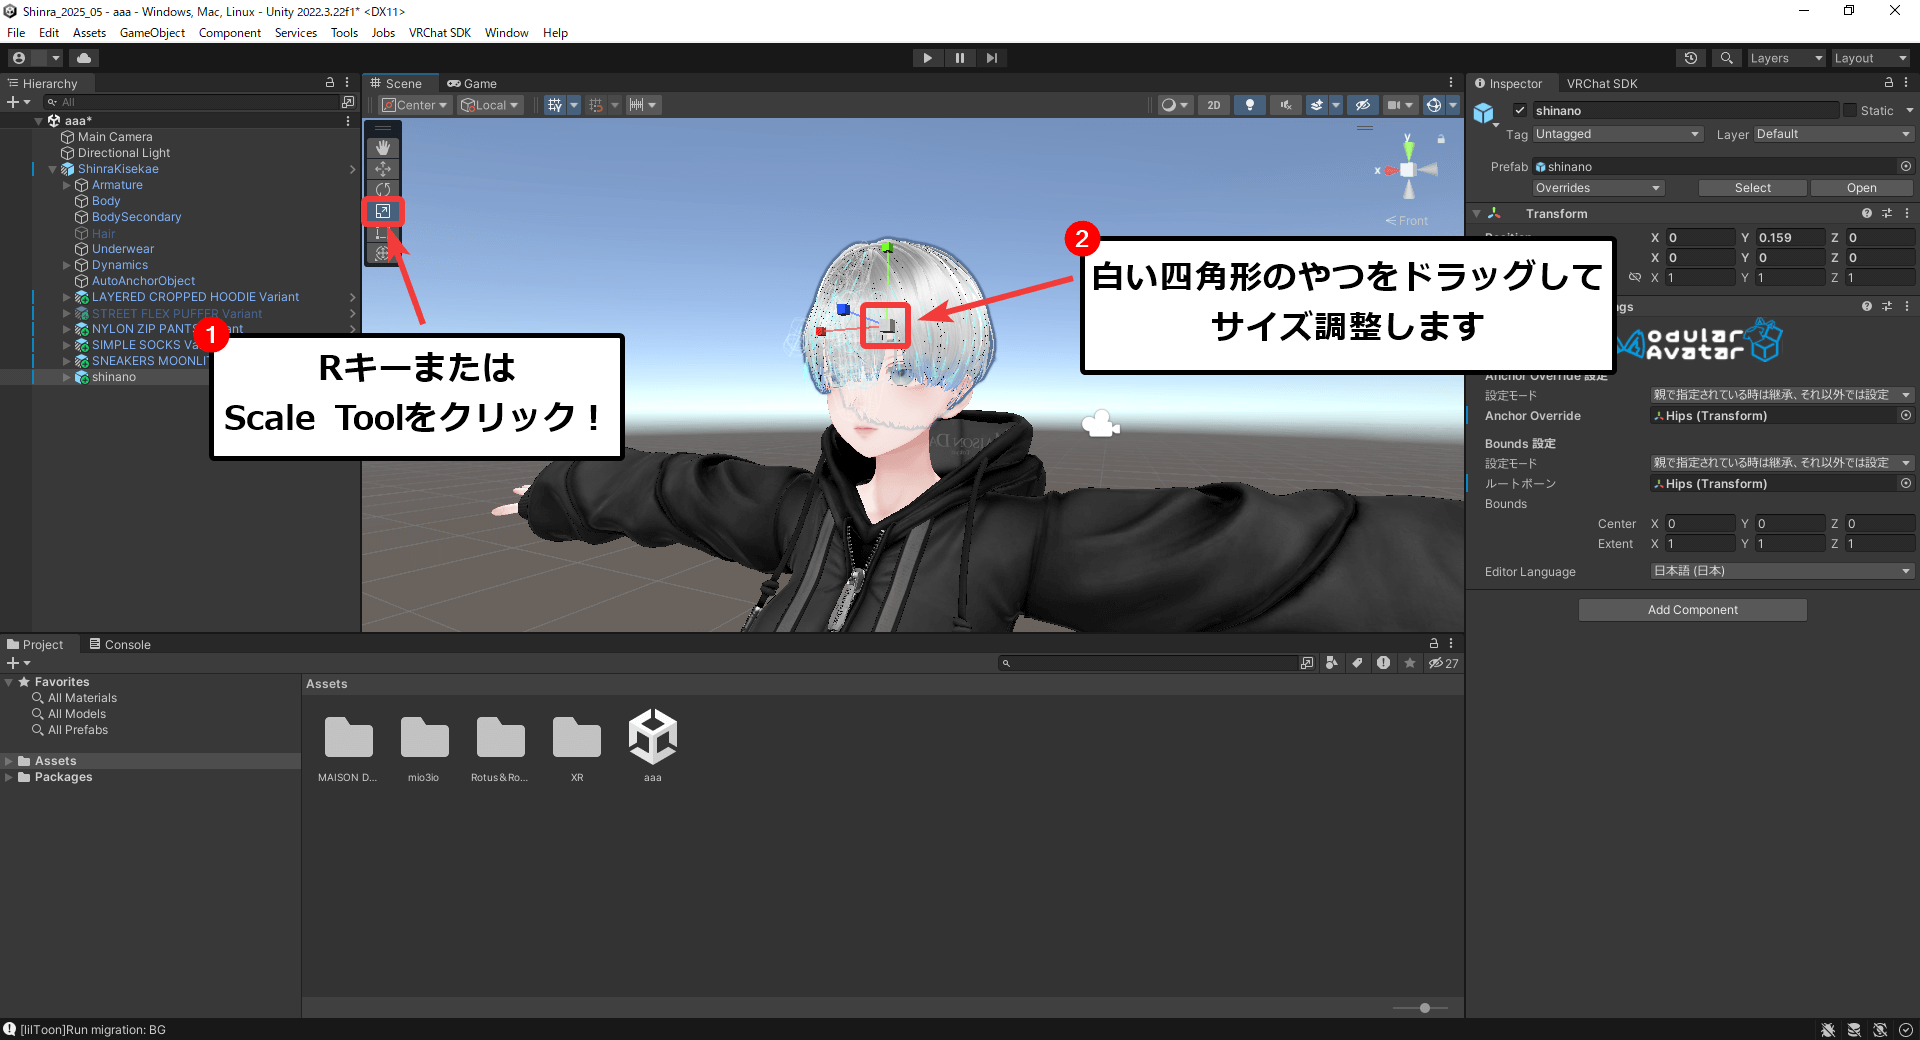Select the Hand (View) tool
Screen dimensions: 1920x1040
click(x=383, y=148)
